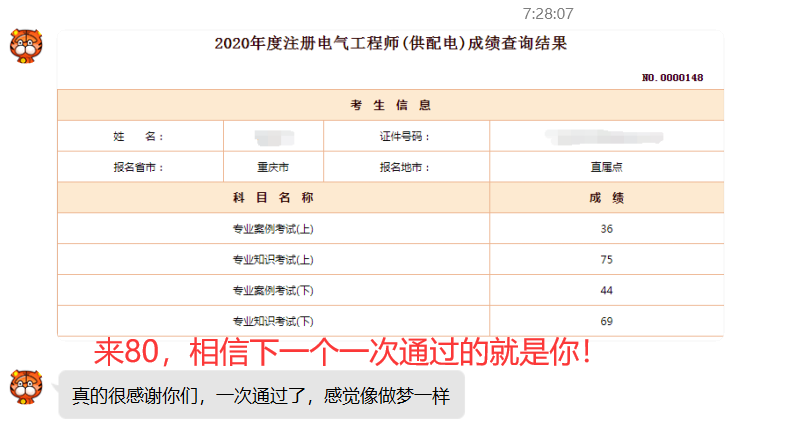Open tiger avatar beside thank-you message

26,387
